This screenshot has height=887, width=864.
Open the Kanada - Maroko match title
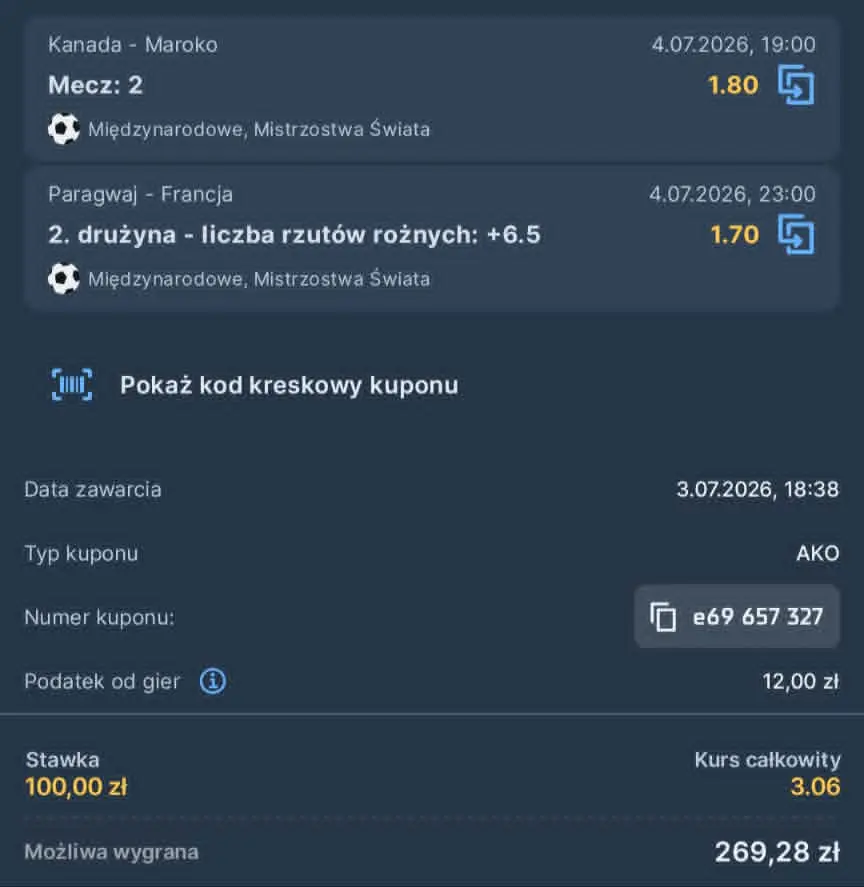[132, 45]
